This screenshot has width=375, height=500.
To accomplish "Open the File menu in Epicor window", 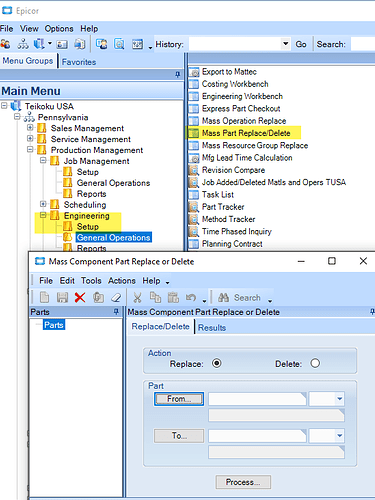I will pyautogui.click(x=6, y=29).
